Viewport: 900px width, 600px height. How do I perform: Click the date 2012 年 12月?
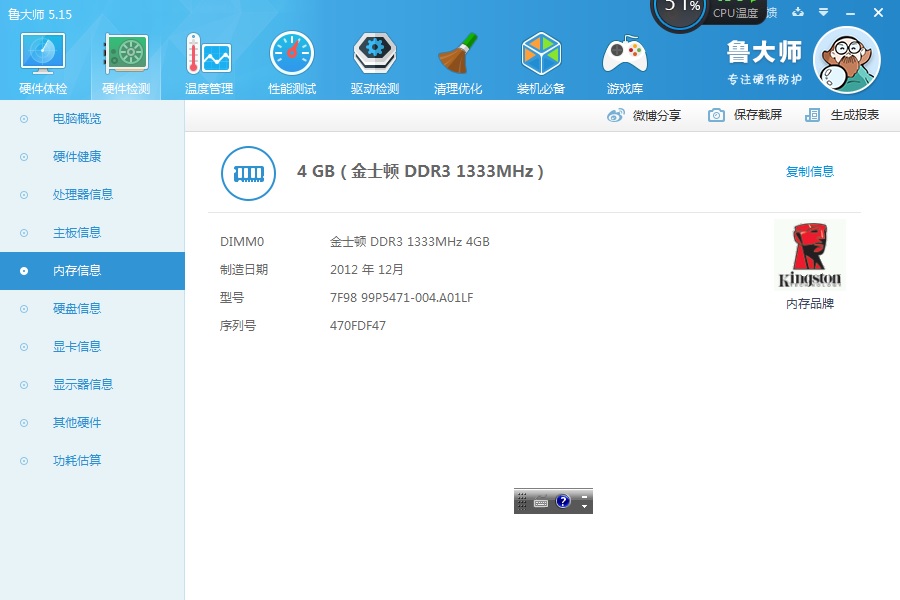[366, 270]
